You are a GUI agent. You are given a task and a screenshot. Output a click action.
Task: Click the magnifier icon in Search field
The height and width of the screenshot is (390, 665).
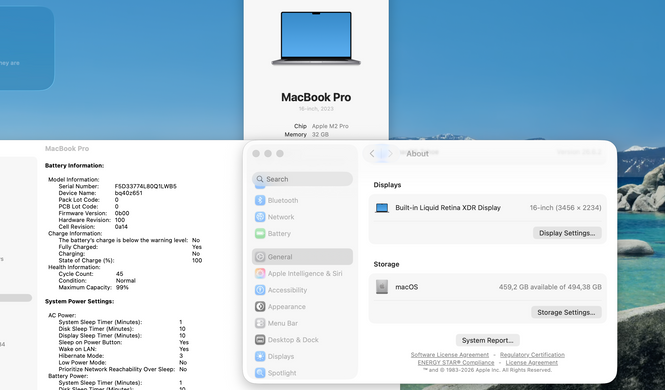[260, 179]
